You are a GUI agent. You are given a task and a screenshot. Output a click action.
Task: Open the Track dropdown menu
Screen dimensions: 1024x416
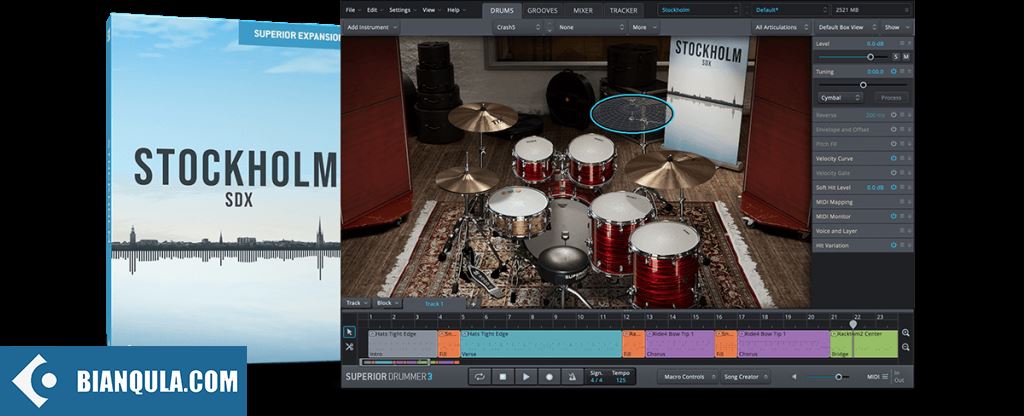point(357,303)
